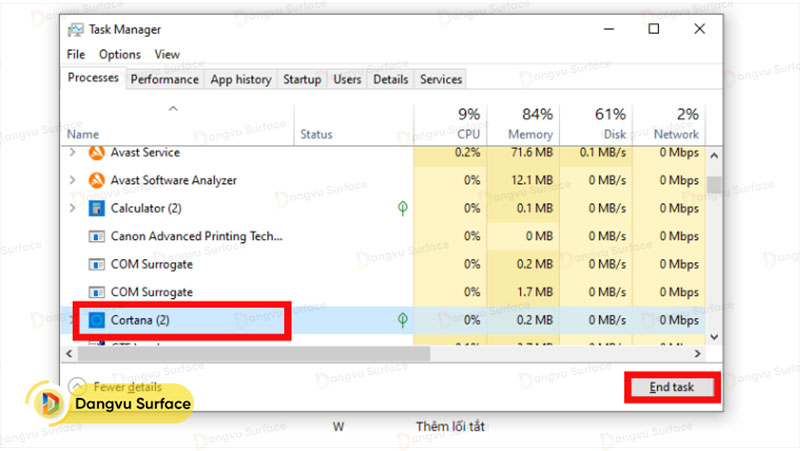
Task: Switch to the Services tab
Action: [x=441, y=80]
